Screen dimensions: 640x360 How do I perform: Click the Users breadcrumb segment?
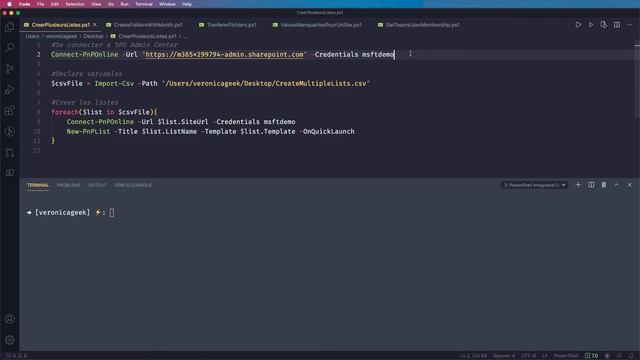(32, 36)
